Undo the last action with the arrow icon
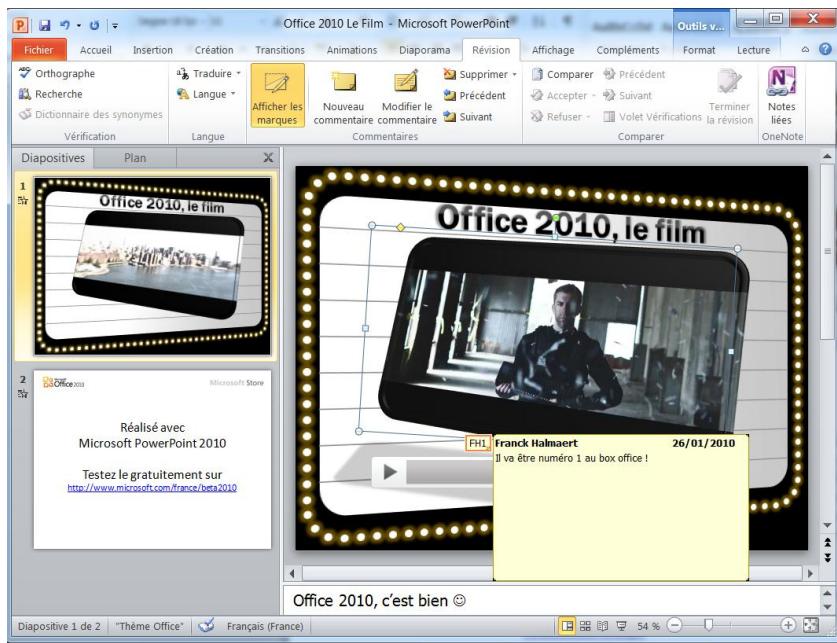The image size is (837, 643). pyautogui.click(x=65, y=25)
